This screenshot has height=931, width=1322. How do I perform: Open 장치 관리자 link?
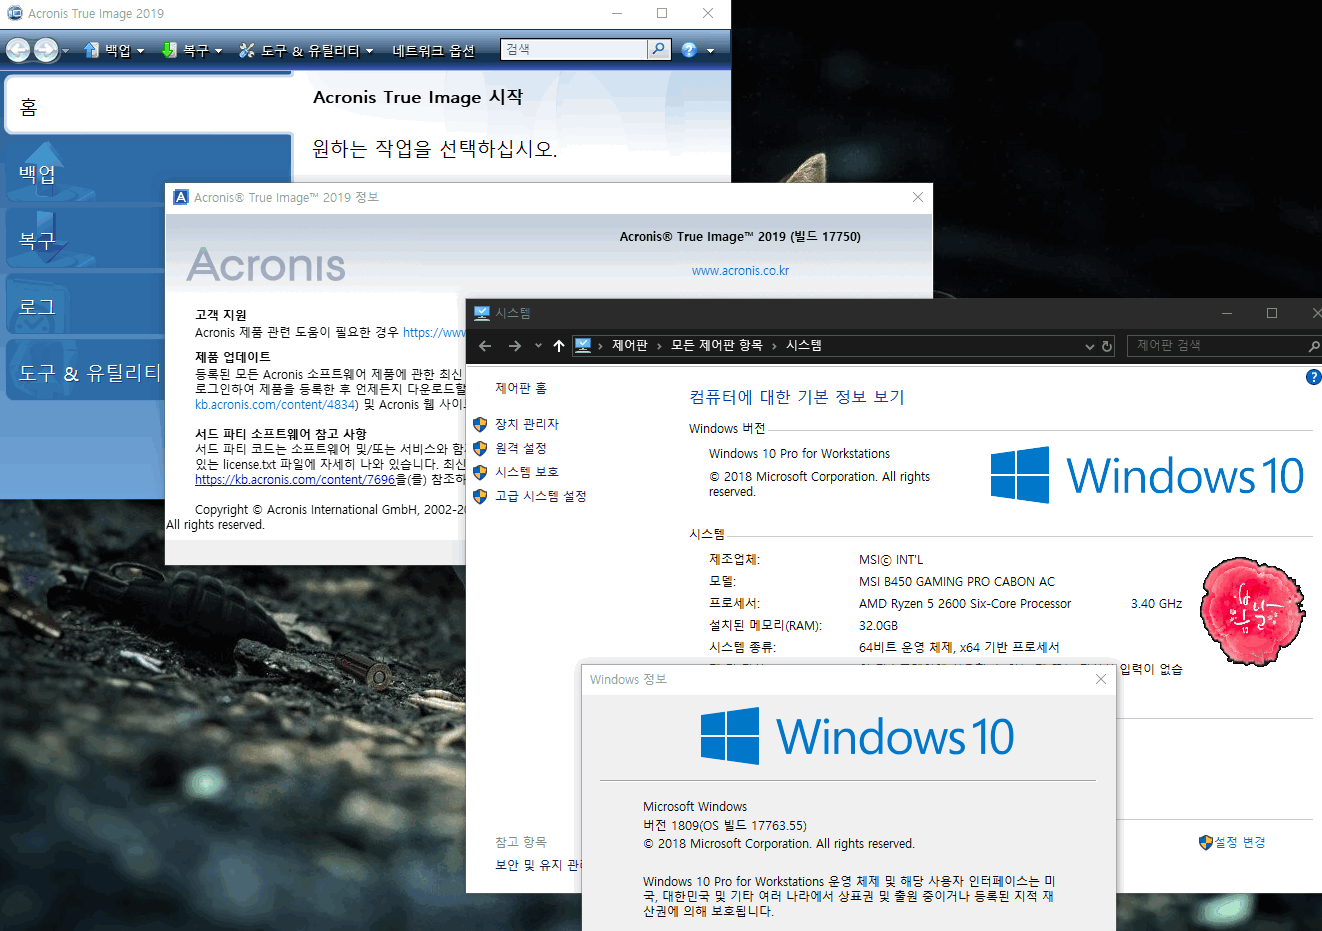coord(527,424)
